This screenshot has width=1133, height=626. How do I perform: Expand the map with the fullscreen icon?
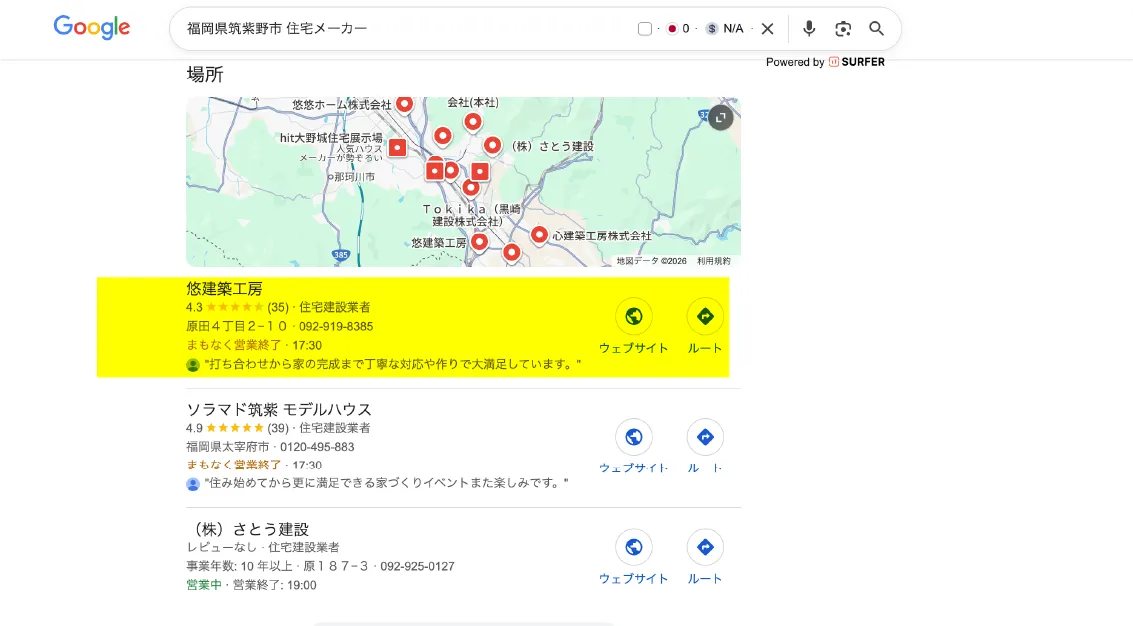click(720, 117)
